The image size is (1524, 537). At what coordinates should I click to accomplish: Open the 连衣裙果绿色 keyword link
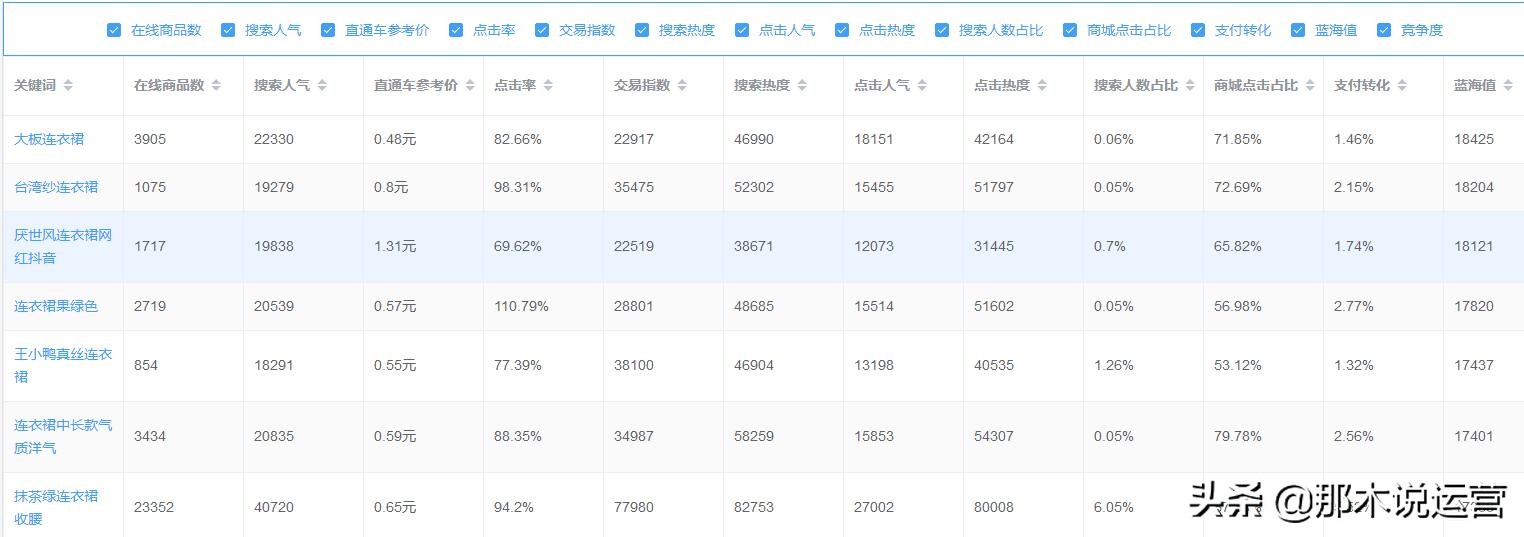pyautogui.click(x=56, y=306)
